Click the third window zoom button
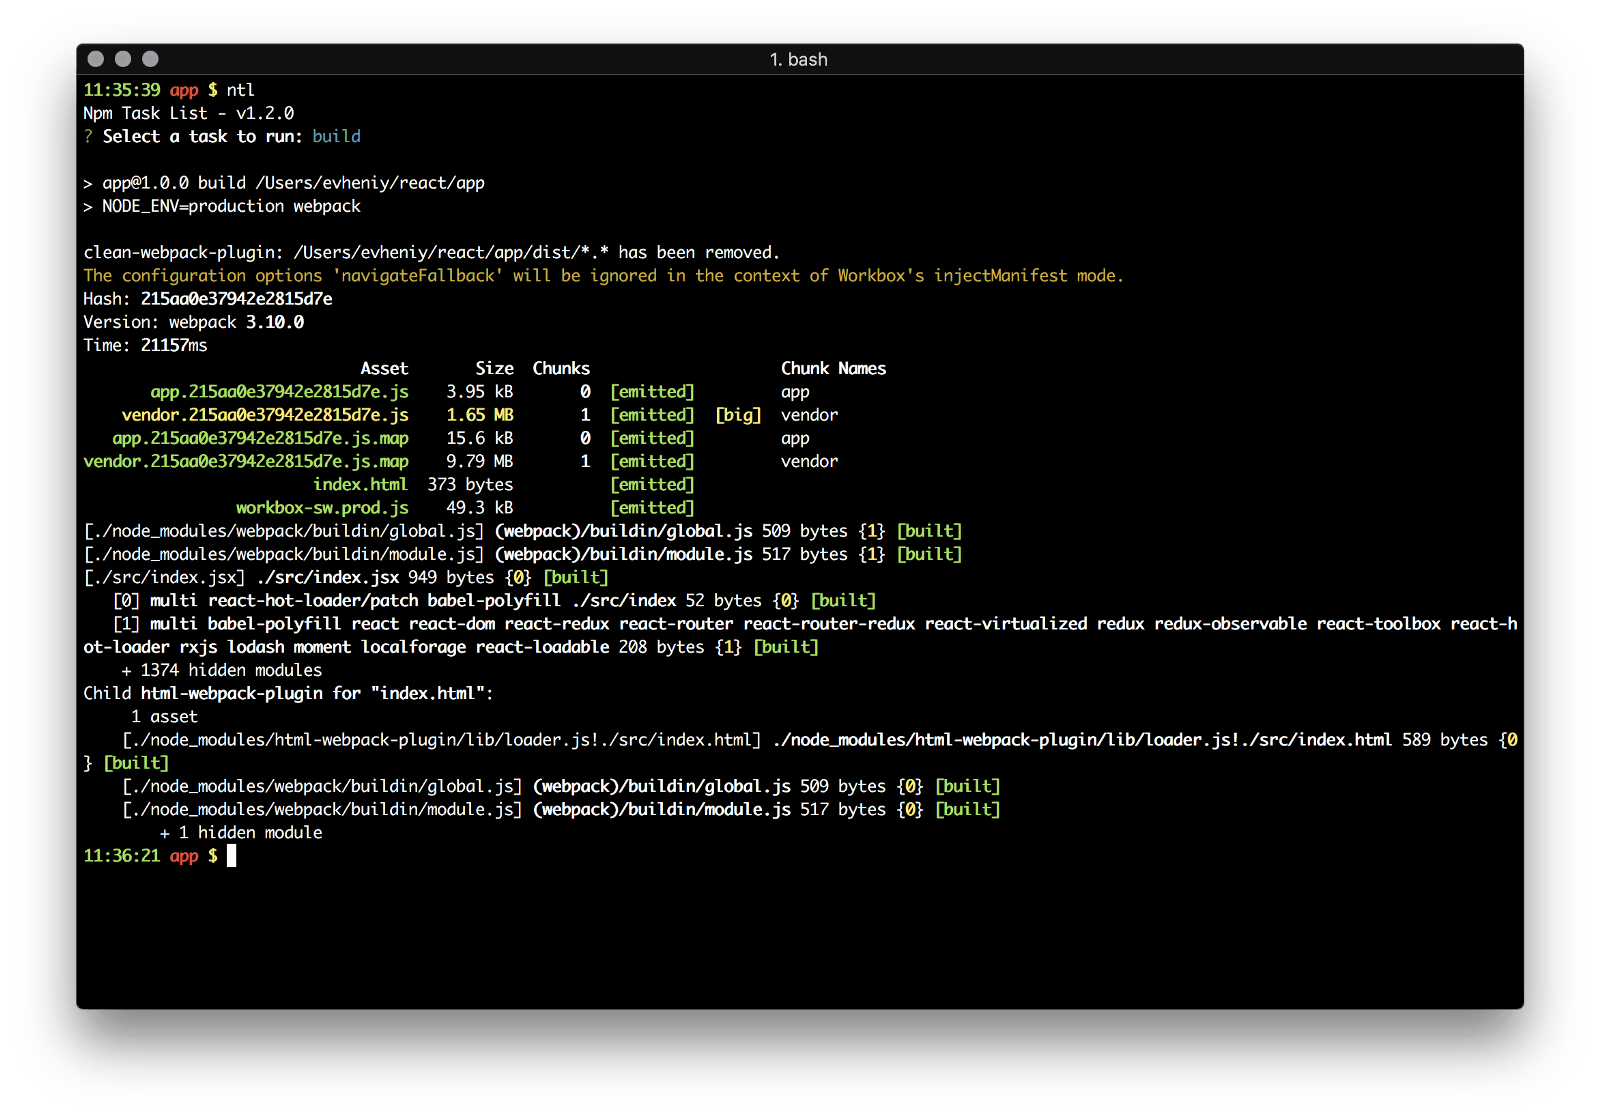Screen dimensions: 1600x1118 pyautogui.click(x=150, y=59)
